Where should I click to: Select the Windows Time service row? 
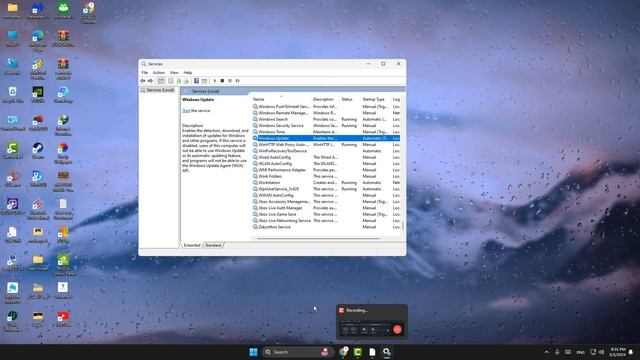tap(326, 132)
